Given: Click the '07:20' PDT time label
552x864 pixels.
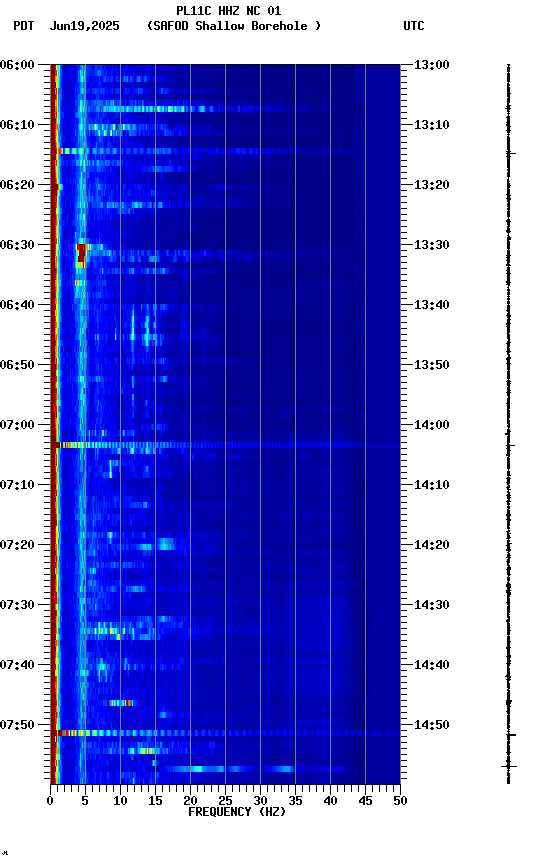Looking at the screenshot, I should (x=17, y=545).
